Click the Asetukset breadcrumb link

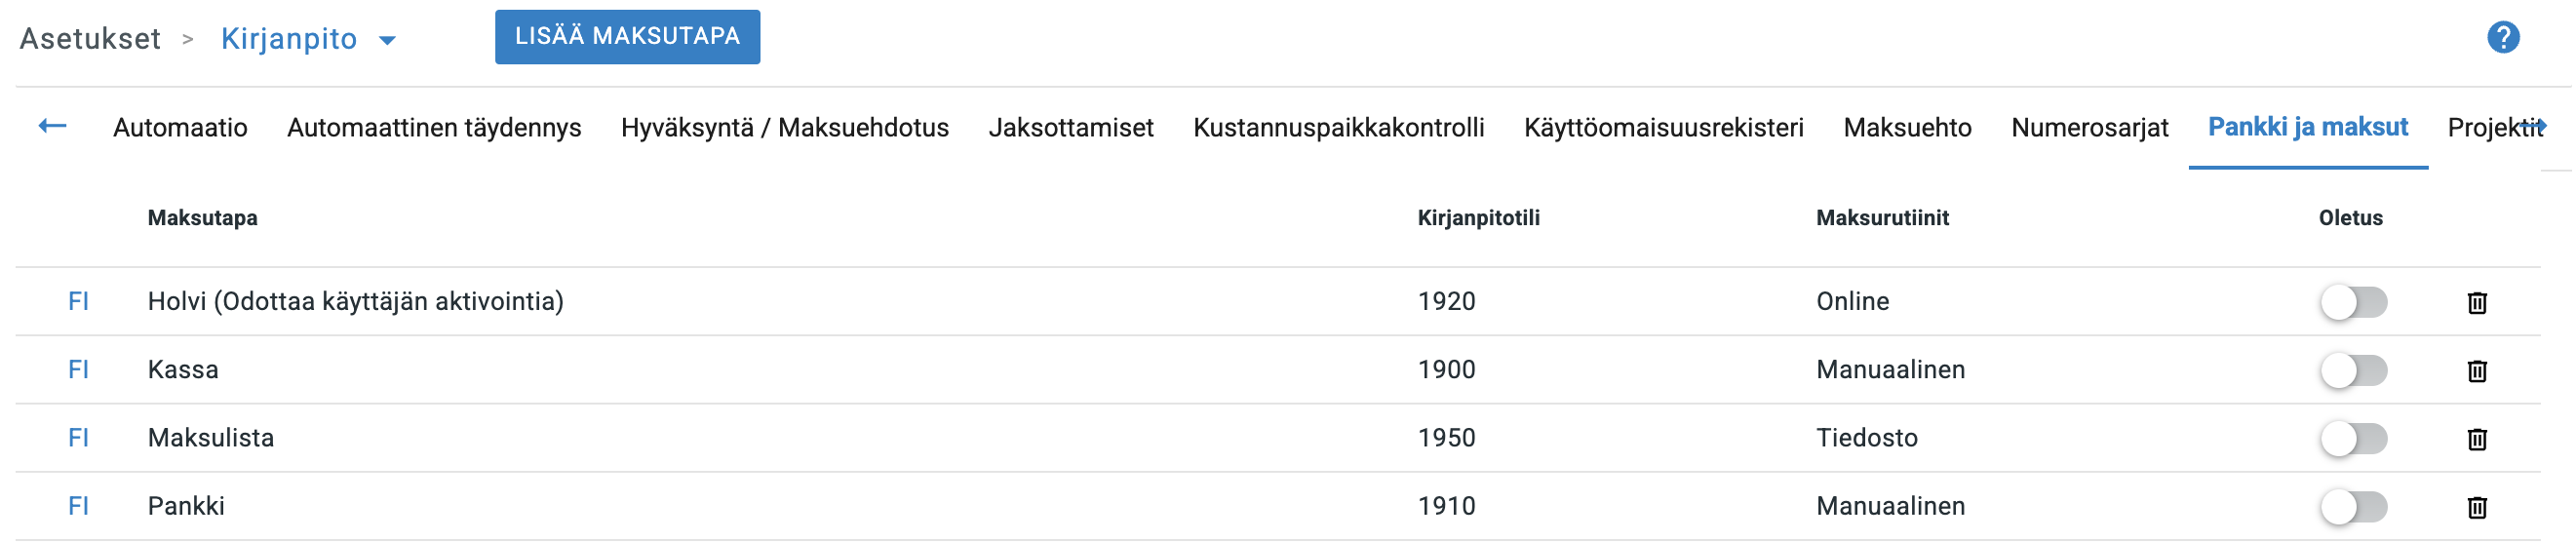[90, 39]
